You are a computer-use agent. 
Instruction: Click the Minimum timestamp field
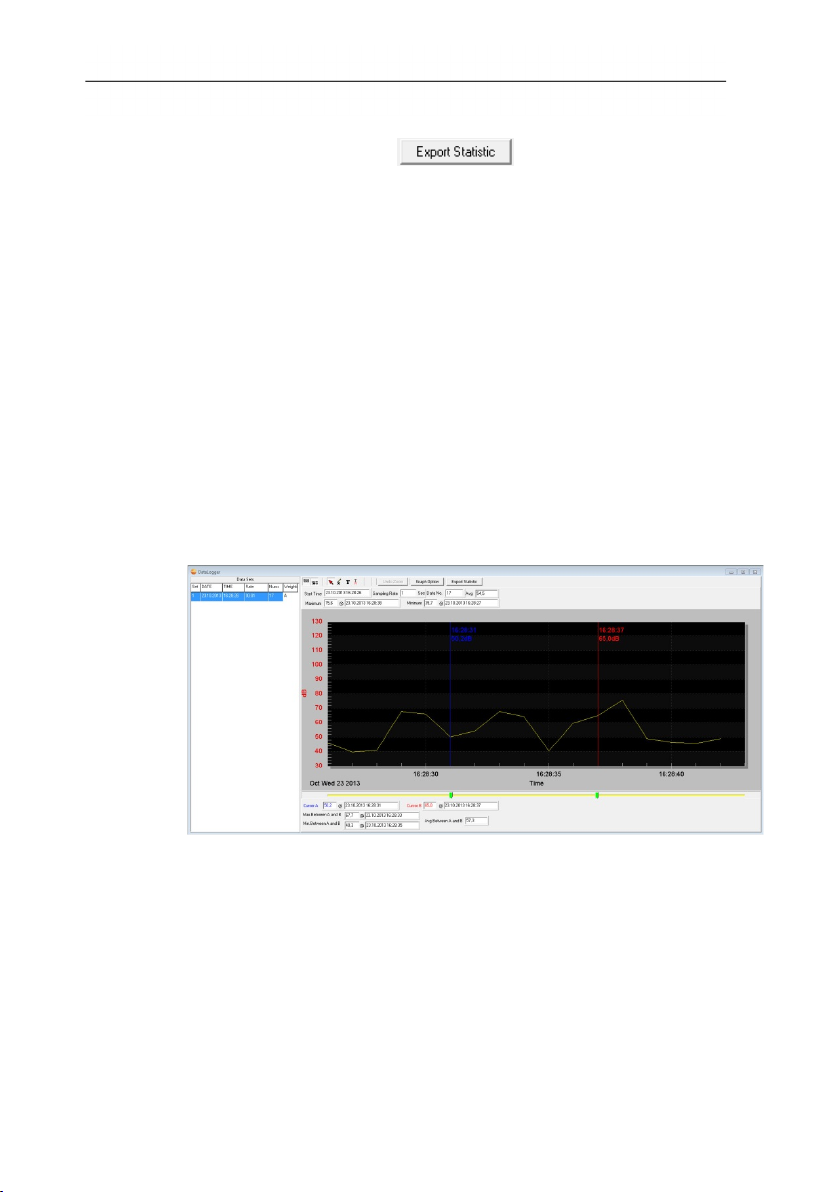(x=471, y=603)
